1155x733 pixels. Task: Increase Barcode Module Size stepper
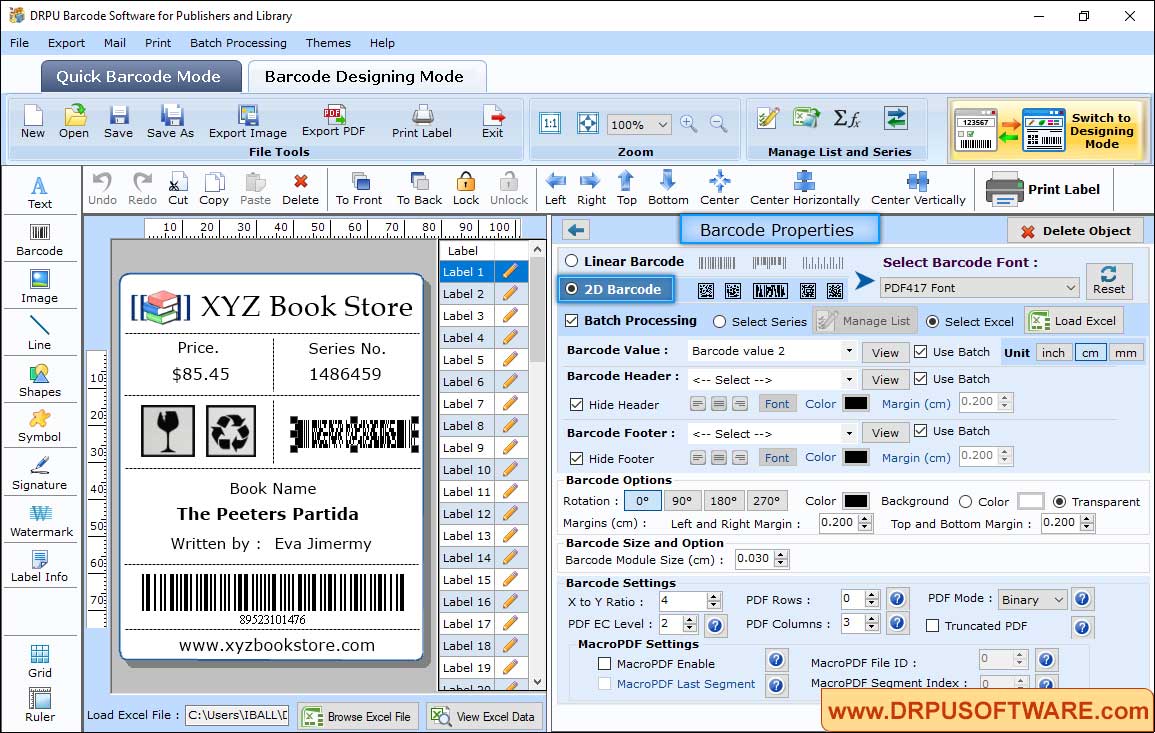(x=782, y=554)
